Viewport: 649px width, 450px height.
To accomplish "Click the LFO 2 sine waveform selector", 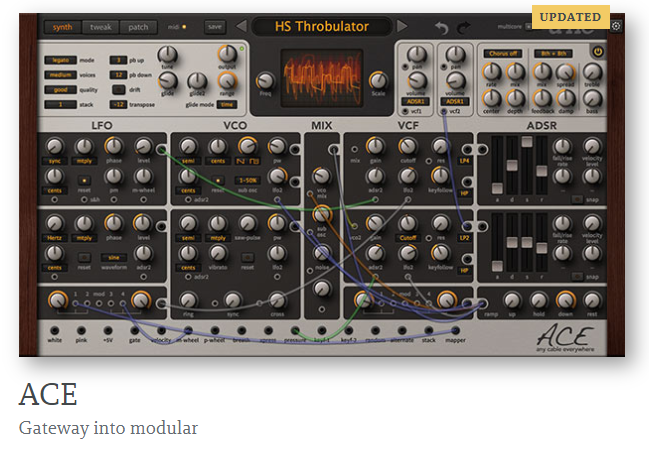I will tap(114, 257).
